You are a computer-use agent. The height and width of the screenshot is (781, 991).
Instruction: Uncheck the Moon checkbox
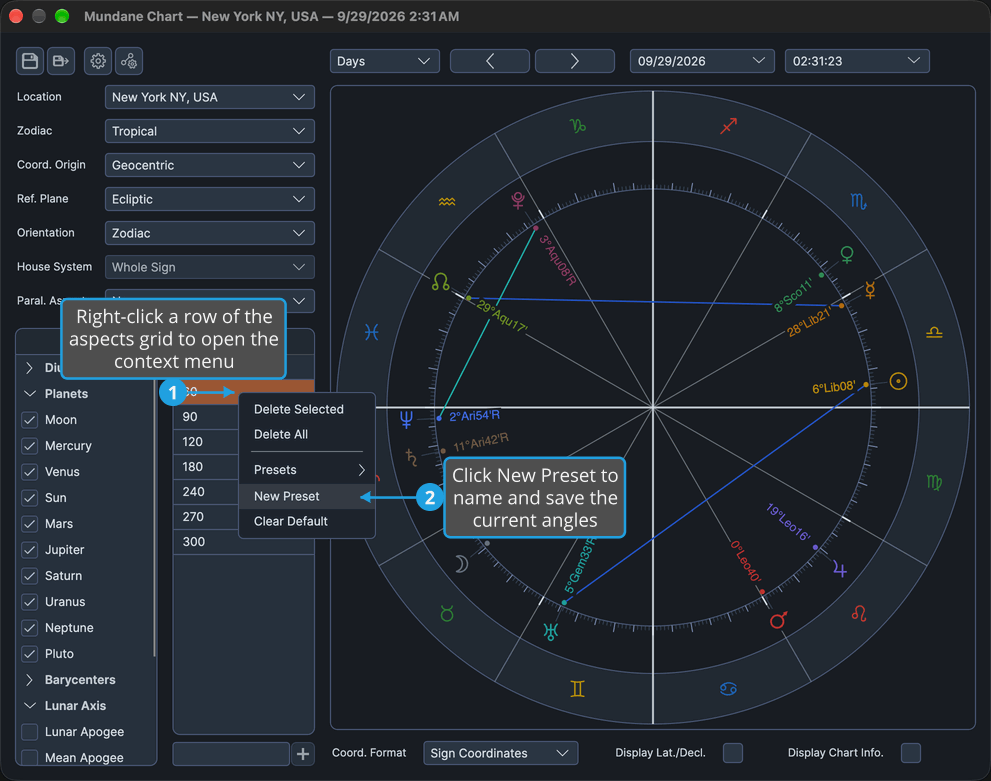tap(30, 420)
